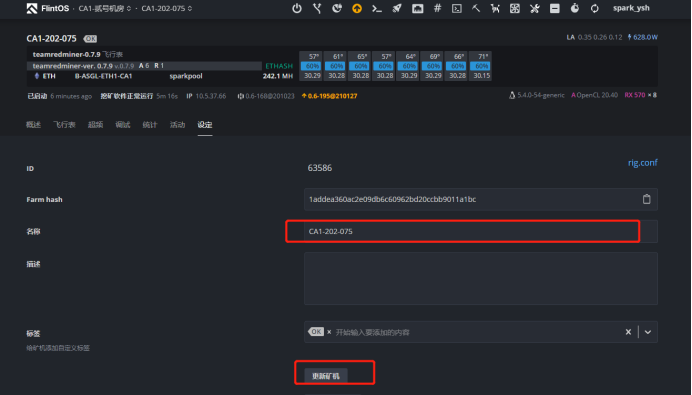The image size is (692, 395).
Task: Click the Farm hash field
Action: pos(481,199)
